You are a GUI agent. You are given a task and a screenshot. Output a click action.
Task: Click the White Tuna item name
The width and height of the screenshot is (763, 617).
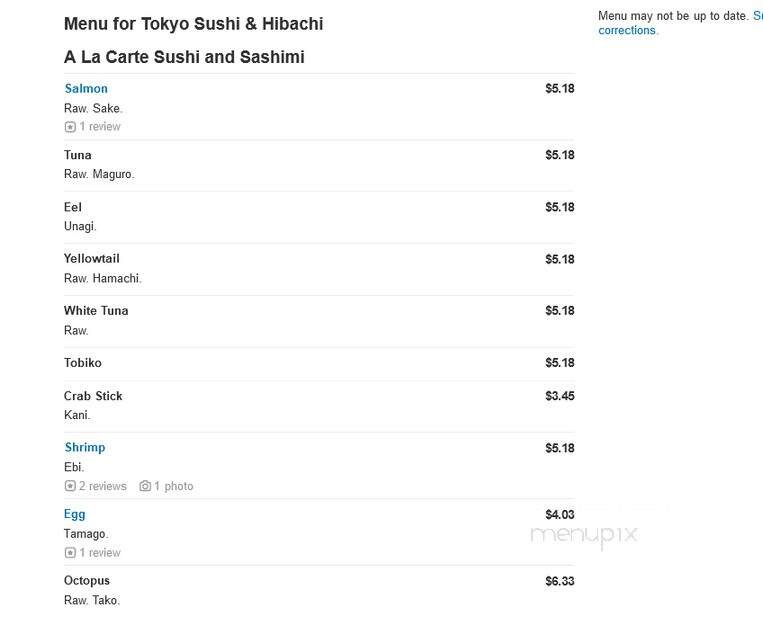point(96,311)
